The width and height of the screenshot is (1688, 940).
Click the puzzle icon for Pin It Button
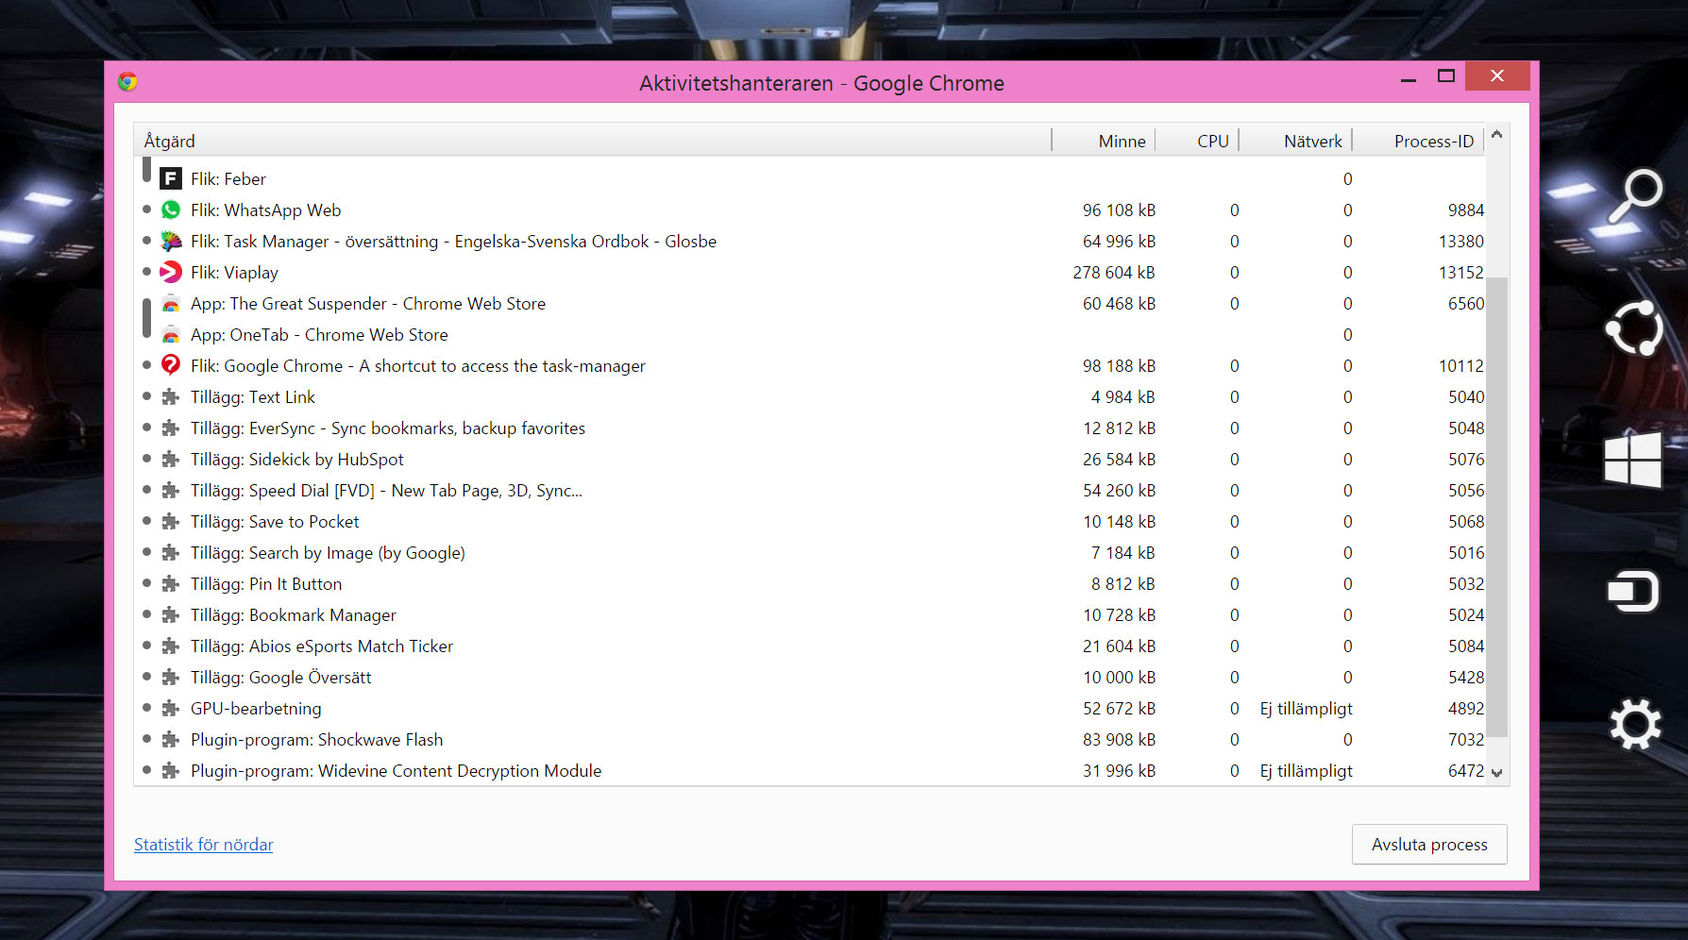point(171,584)
